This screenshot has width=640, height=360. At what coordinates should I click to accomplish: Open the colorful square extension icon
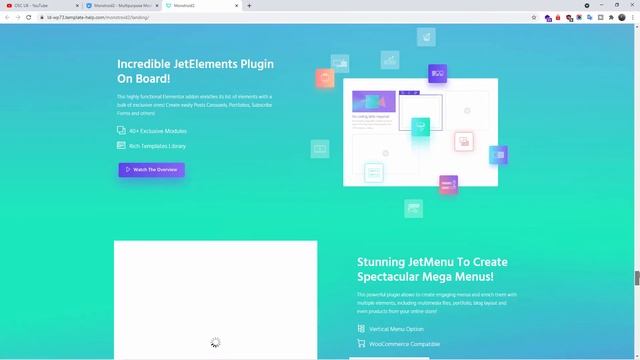tap(579, 18)
